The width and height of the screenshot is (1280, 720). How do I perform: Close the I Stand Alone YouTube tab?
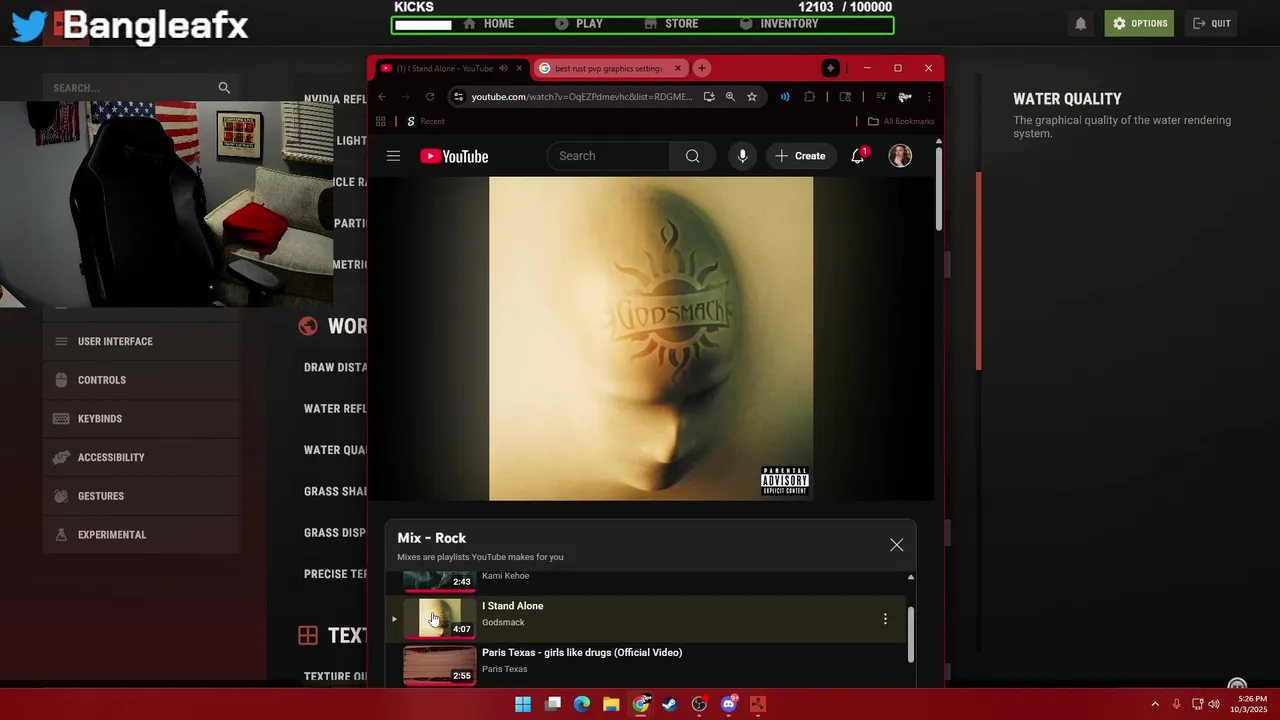(x=518, y=68)
